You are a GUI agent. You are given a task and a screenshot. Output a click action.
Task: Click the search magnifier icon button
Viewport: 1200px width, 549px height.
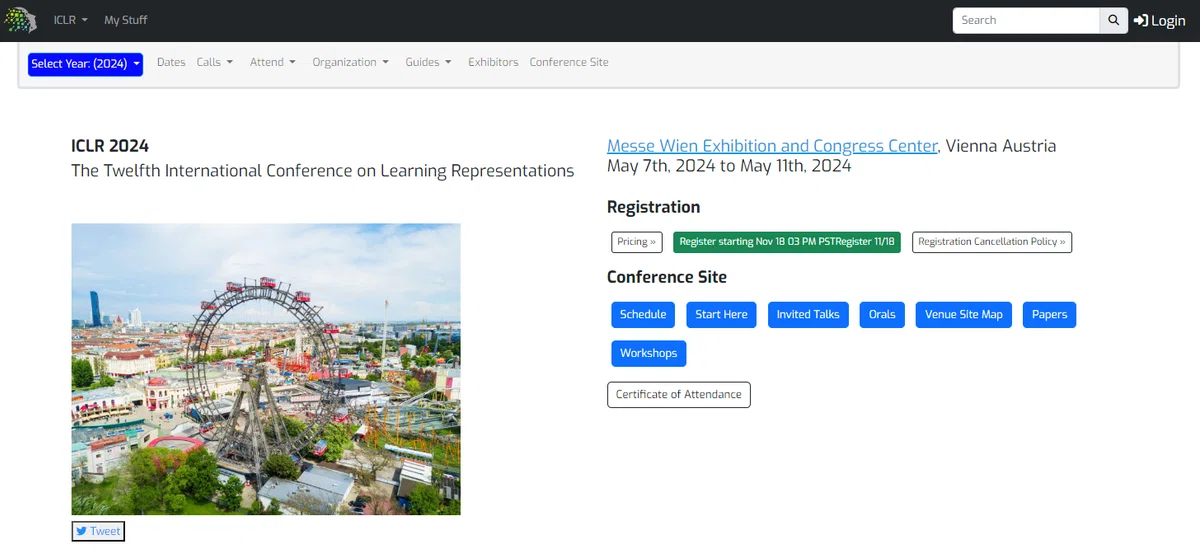point(1113,20)
